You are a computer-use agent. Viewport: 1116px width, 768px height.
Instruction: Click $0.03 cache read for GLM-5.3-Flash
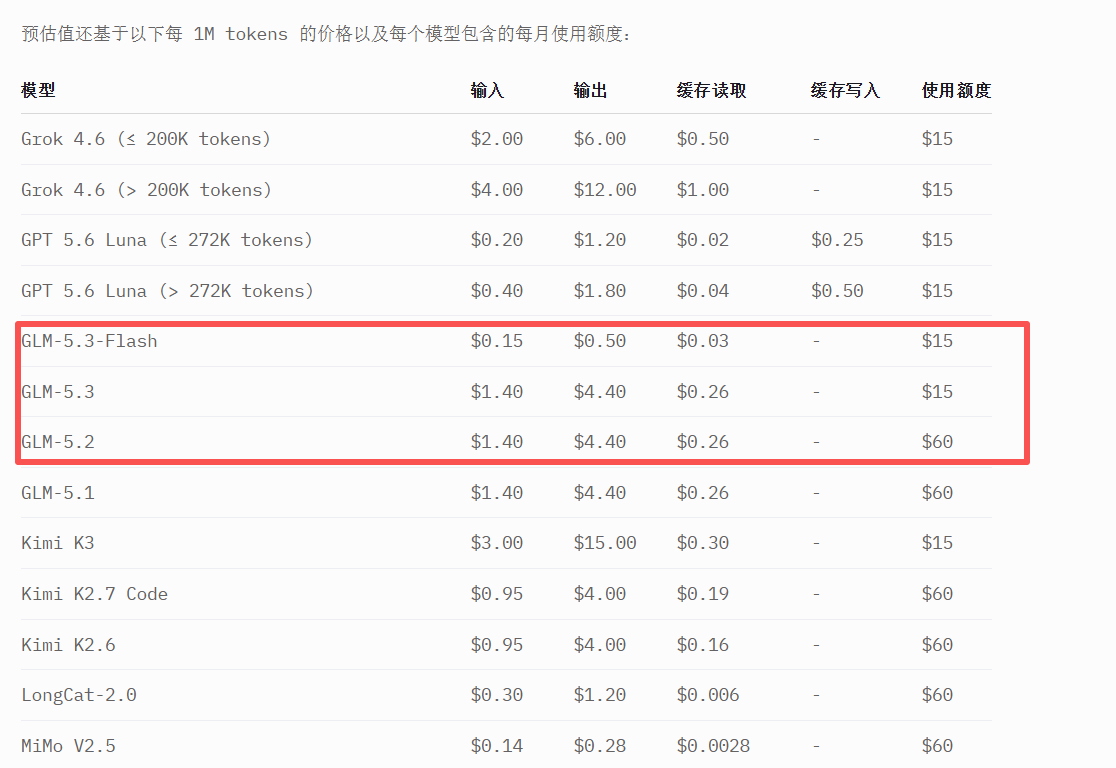point(702,341)
